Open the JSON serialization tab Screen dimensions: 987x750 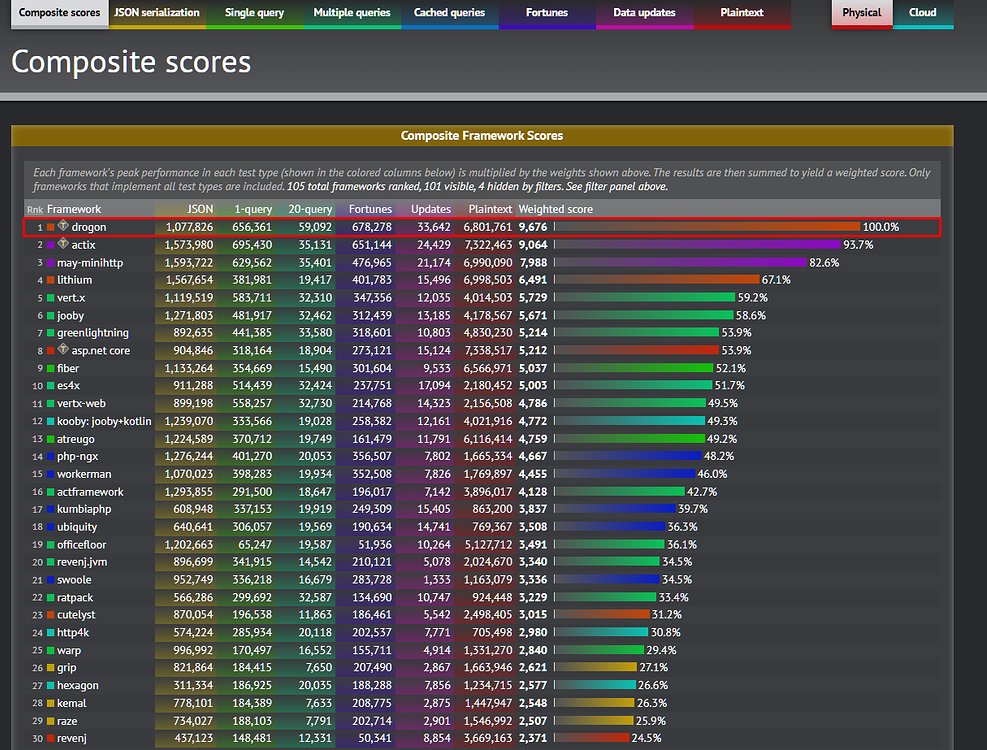tap(156, 13)
